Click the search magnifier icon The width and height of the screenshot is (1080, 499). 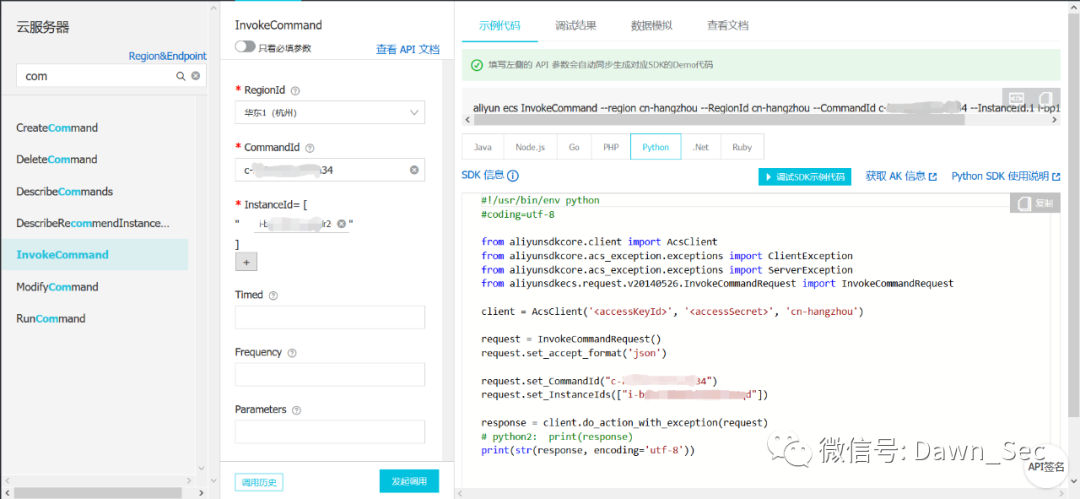[180, 77]
